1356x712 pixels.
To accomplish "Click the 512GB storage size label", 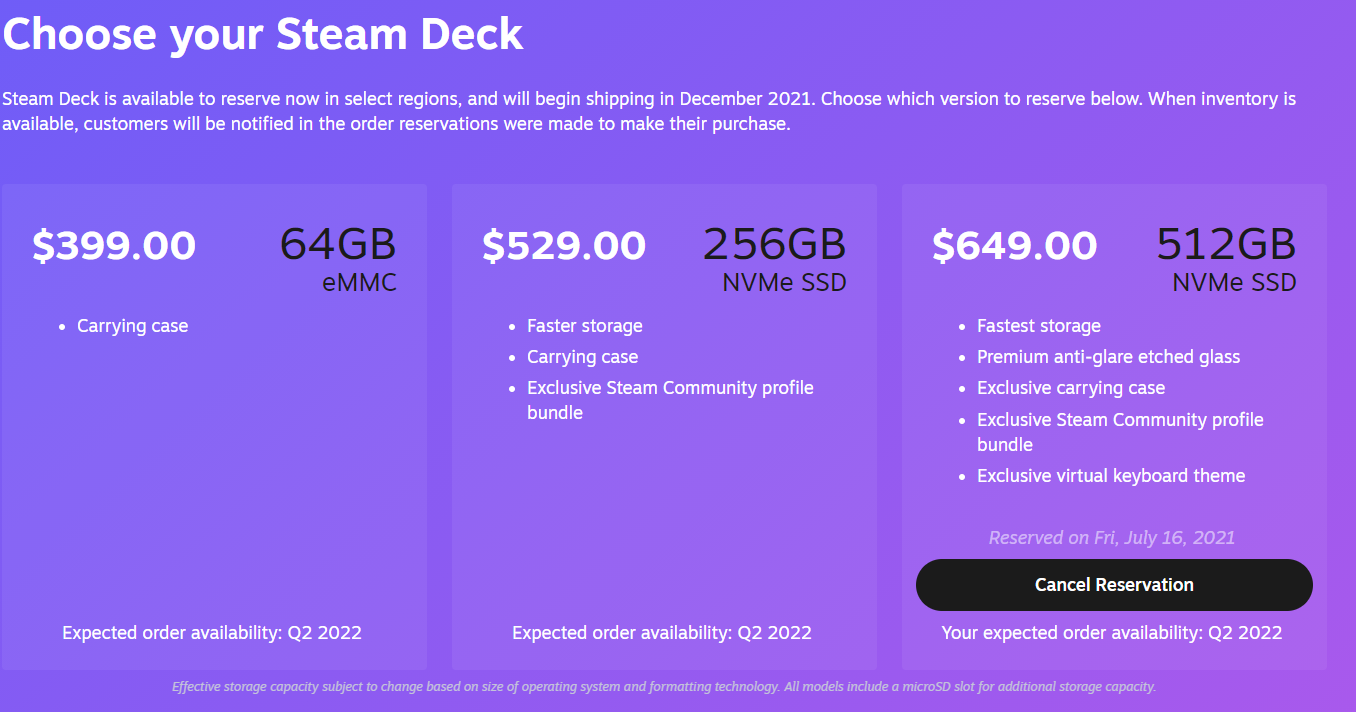I will click(x=1226, y=245).
